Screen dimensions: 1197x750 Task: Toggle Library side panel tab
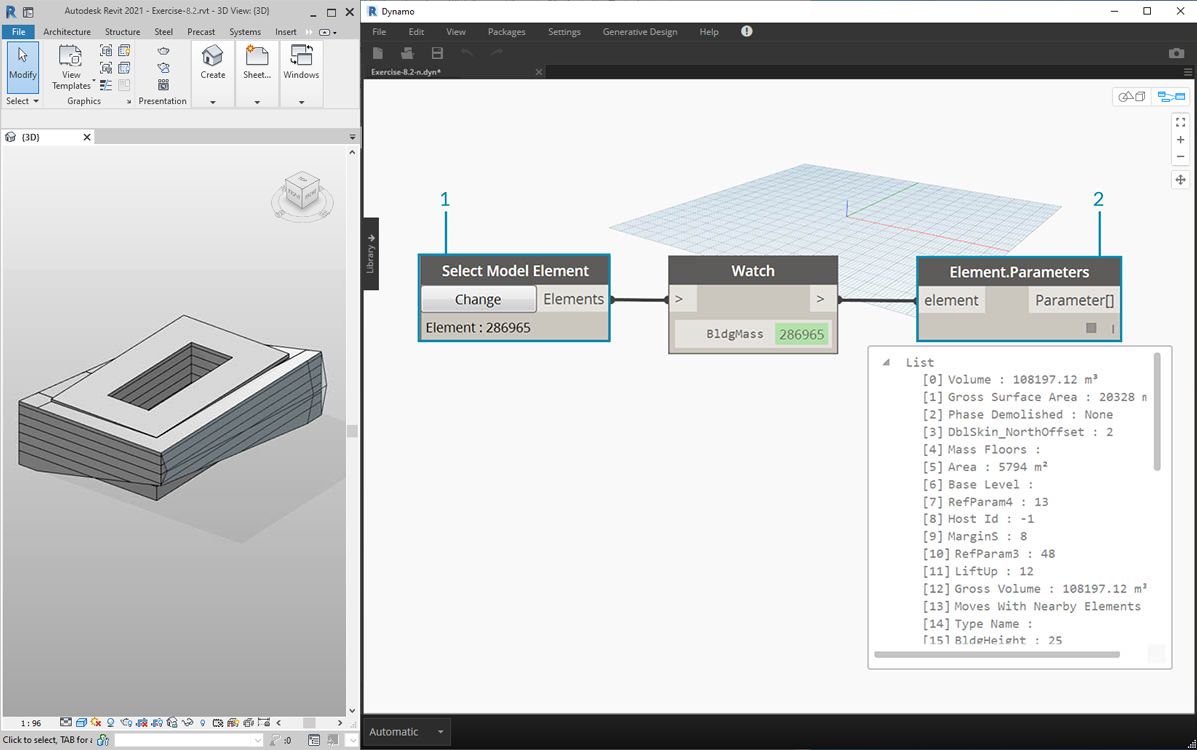pyautogui.click(x=370, y=253)
